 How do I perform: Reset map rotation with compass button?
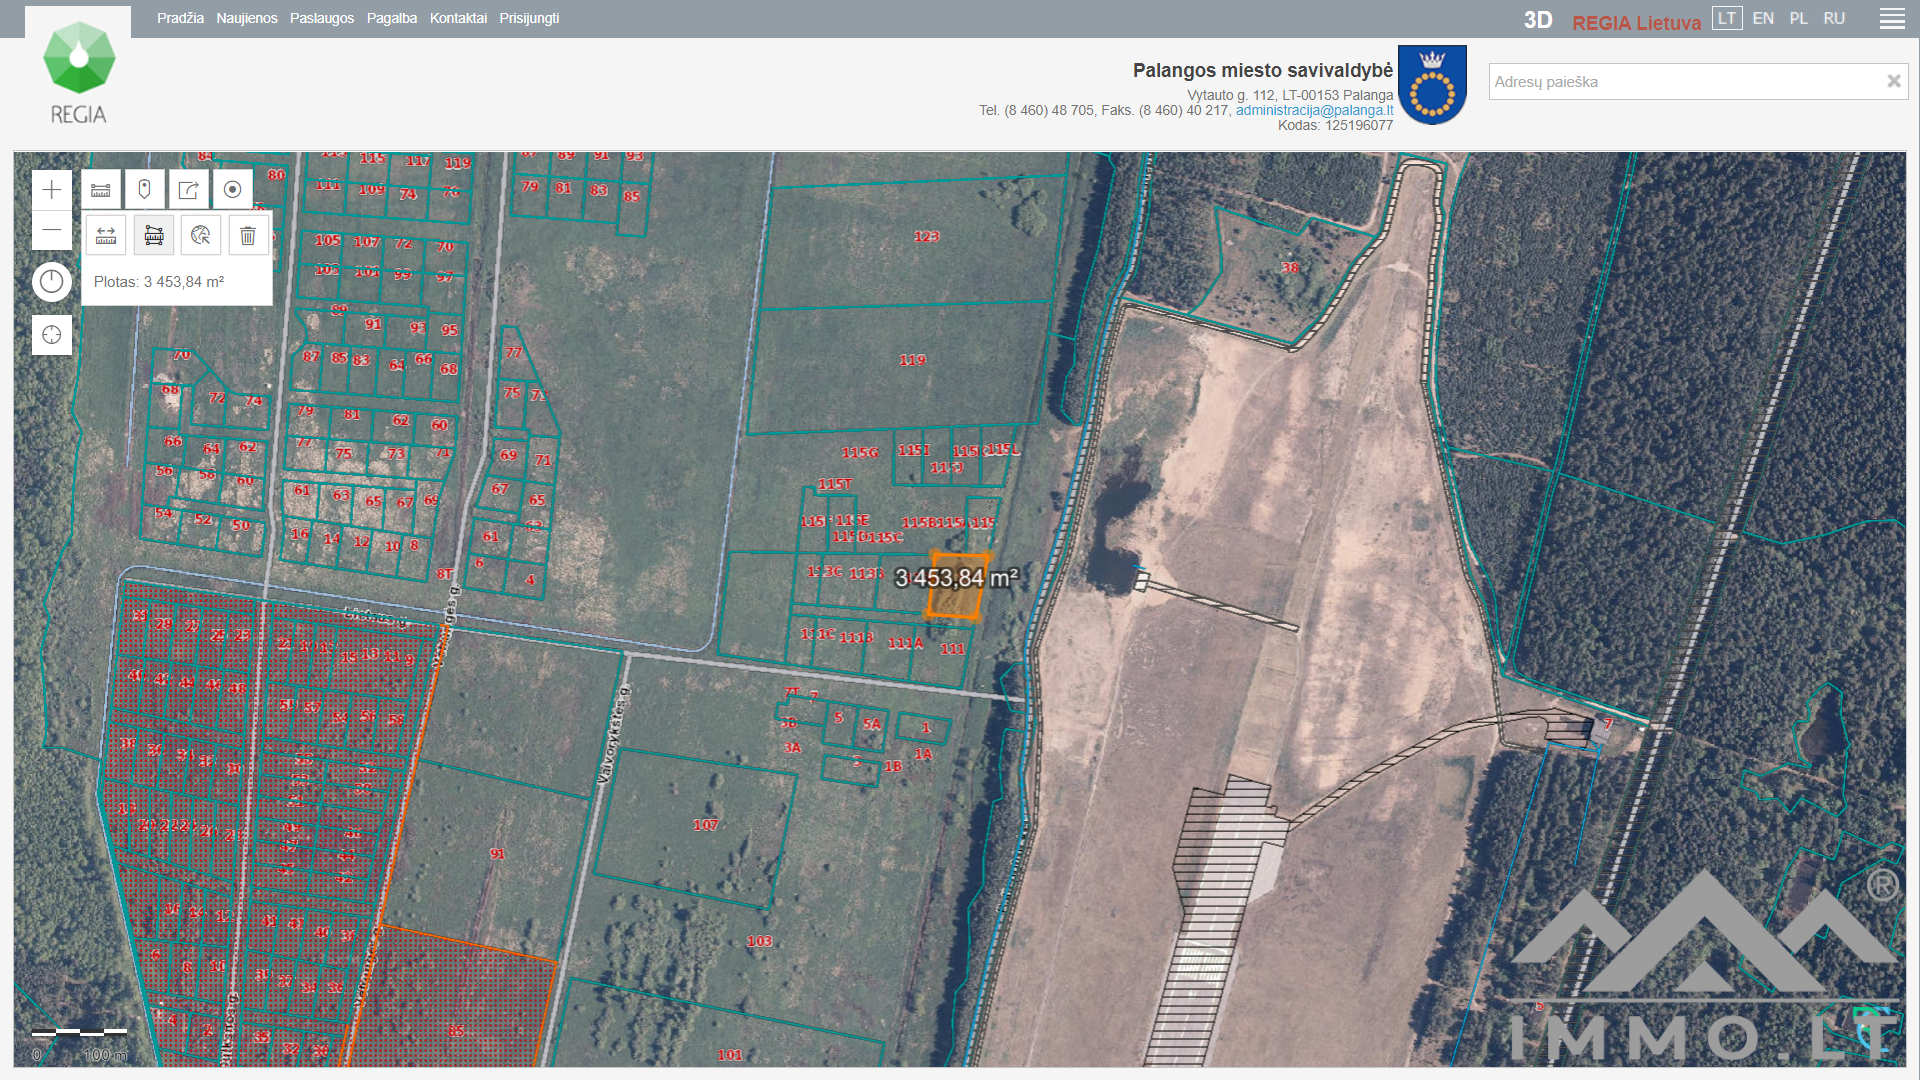pos(52,282)
